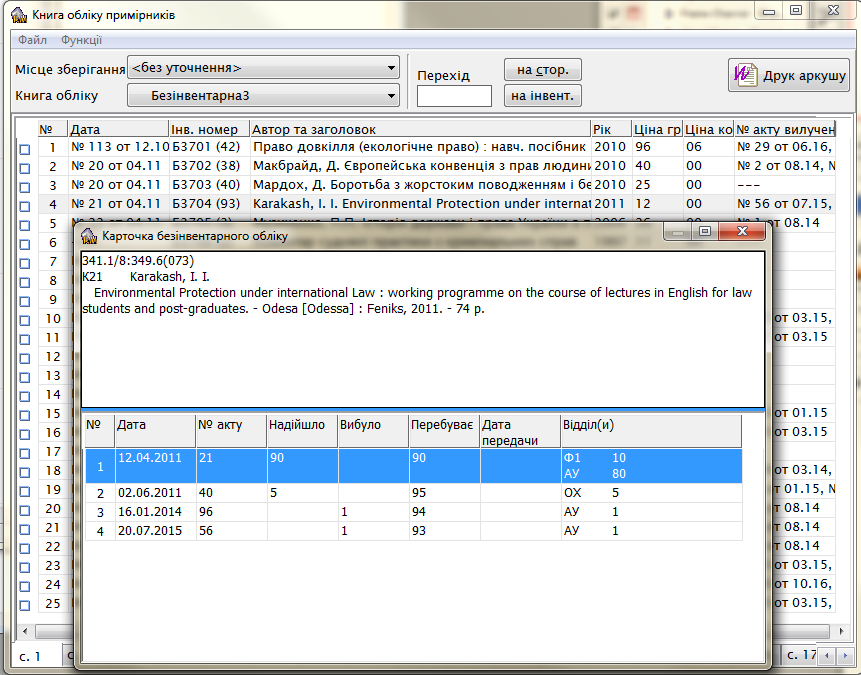861x675 pixels.
Task: Open the Функції menu
Action: (x=81, y=40)
